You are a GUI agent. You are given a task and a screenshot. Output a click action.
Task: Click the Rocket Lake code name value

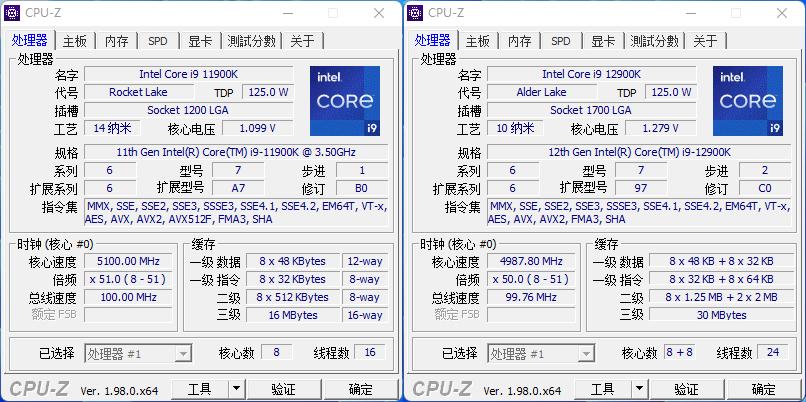tap(139, 92)
